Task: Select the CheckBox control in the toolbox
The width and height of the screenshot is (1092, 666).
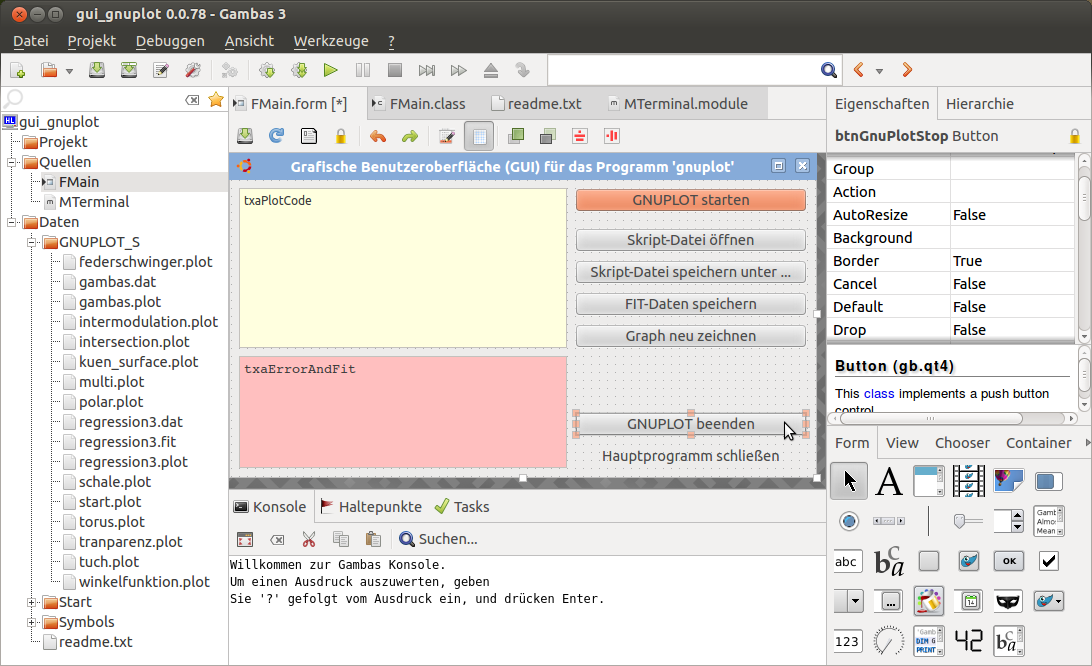Action: (x=1048, y=561)
